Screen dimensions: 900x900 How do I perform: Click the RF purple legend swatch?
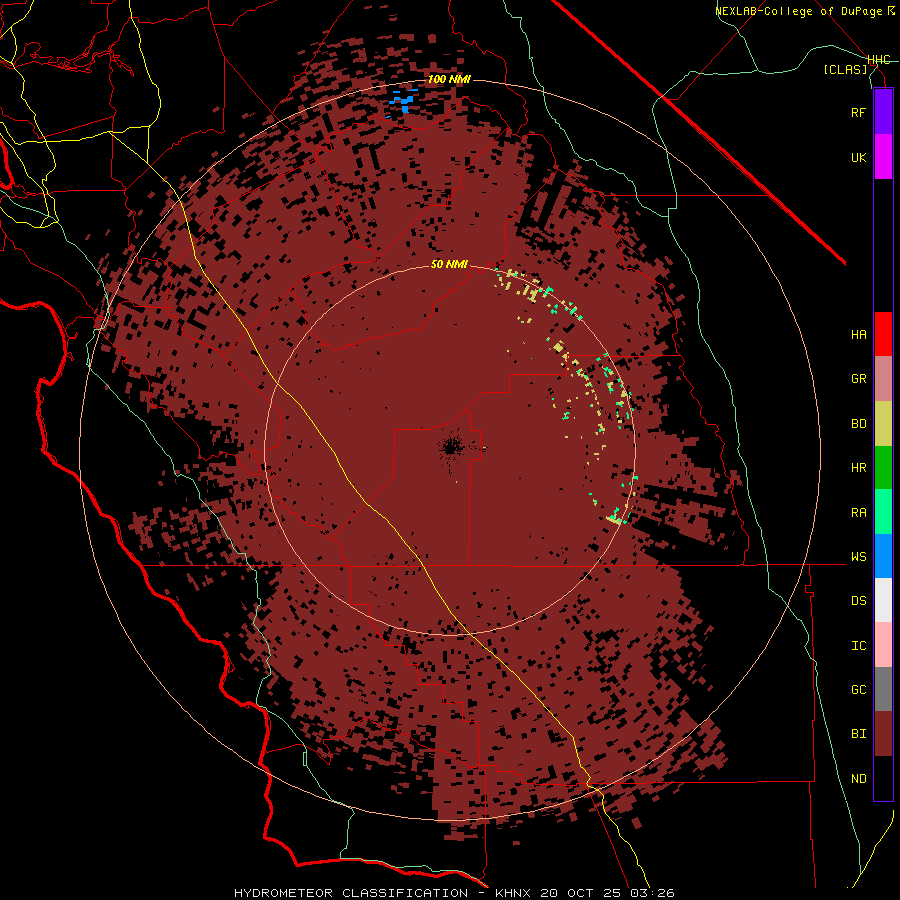coord(883,112)
